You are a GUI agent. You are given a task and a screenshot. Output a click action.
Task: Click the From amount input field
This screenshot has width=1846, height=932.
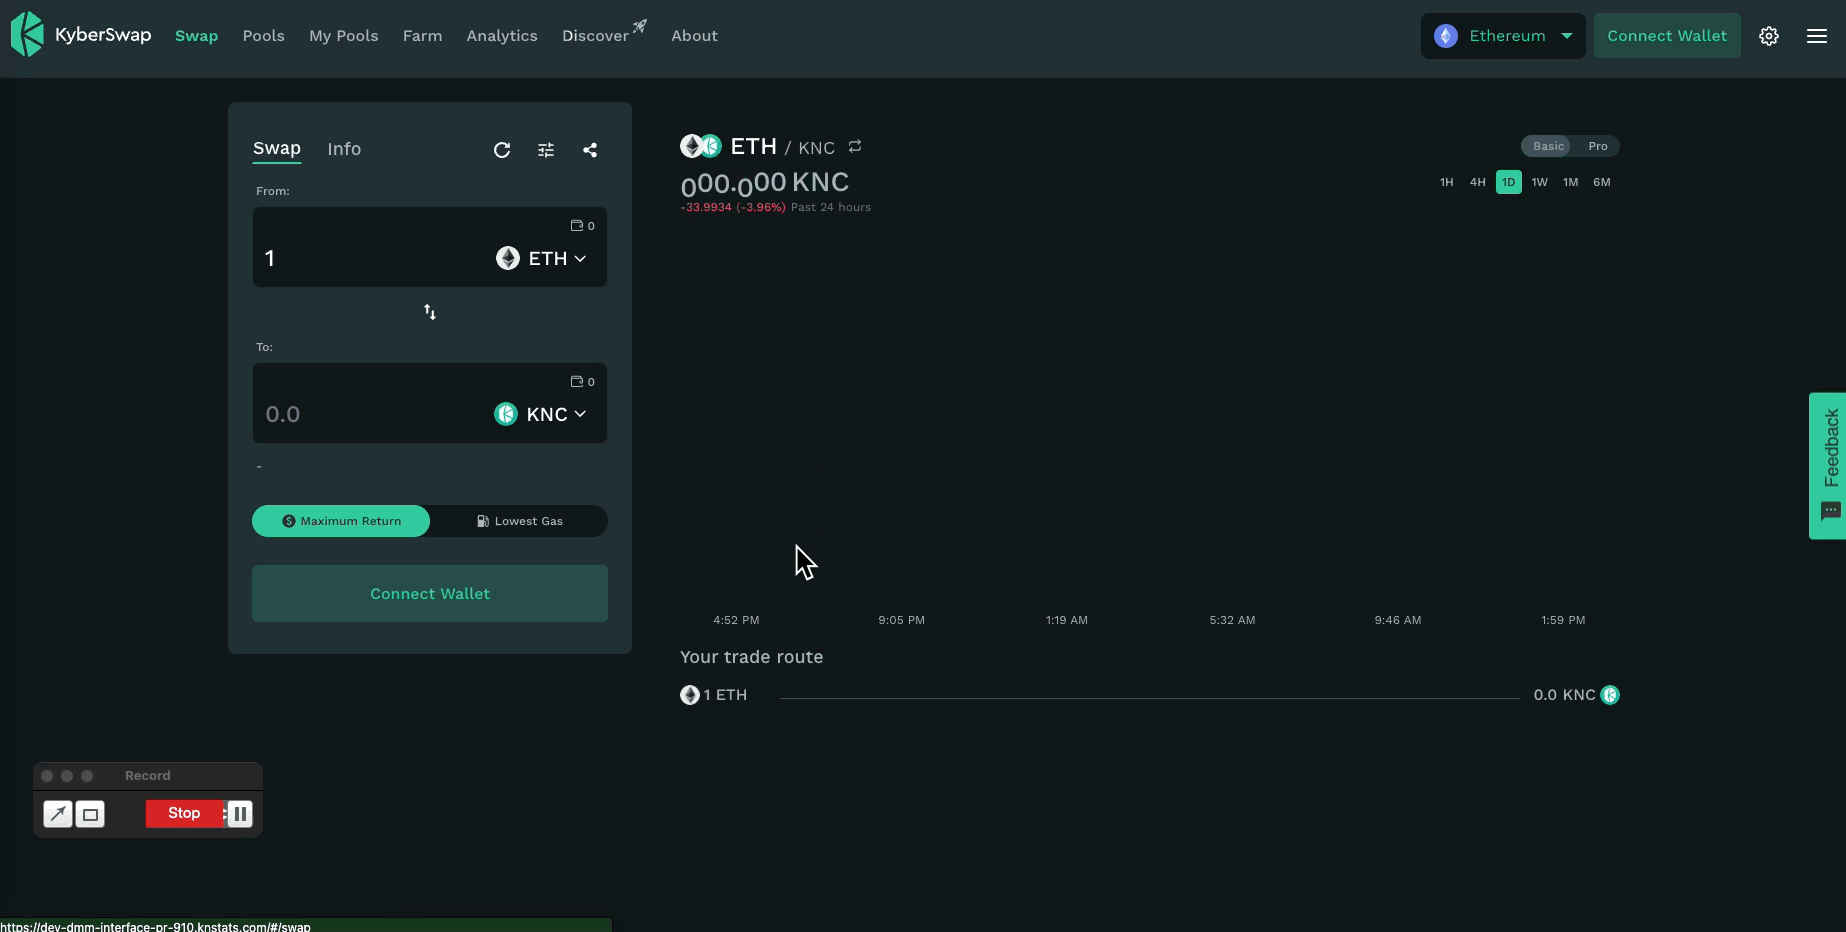coord(375,258)
